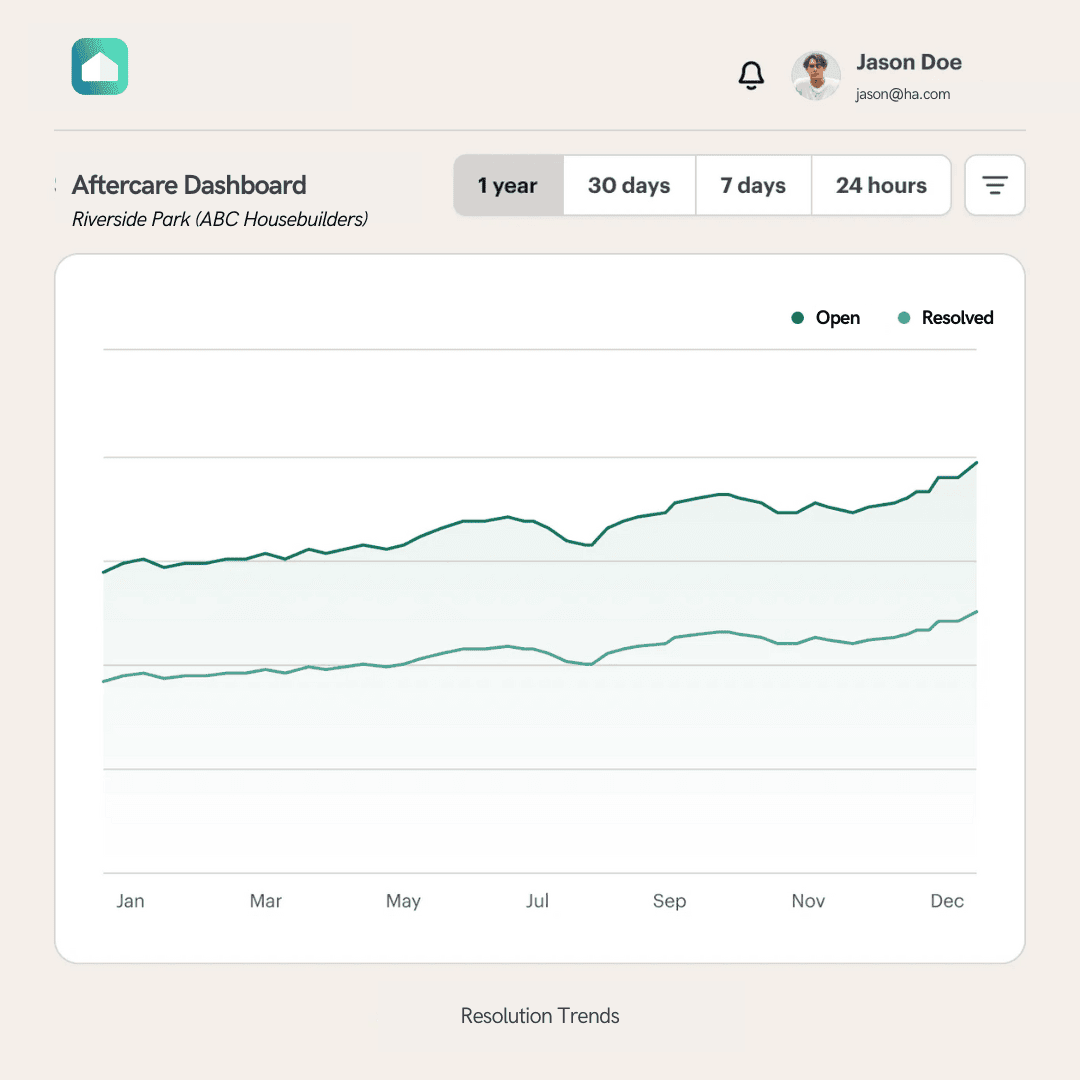Select Riverside Park (ABC Housebuilders) subtitle
The image size is (1080, 1080).
click(x=220, y=219)
